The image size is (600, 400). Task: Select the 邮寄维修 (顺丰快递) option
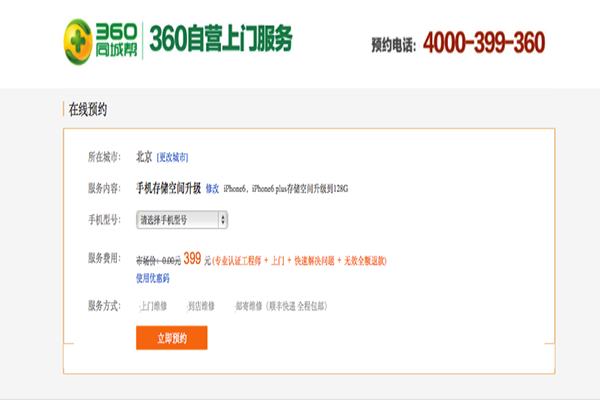click(280, 306)
